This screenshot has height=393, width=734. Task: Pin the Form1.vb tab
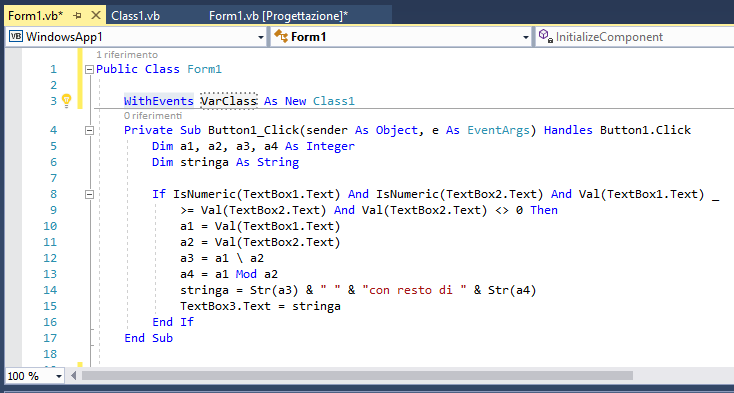point(77,15)
